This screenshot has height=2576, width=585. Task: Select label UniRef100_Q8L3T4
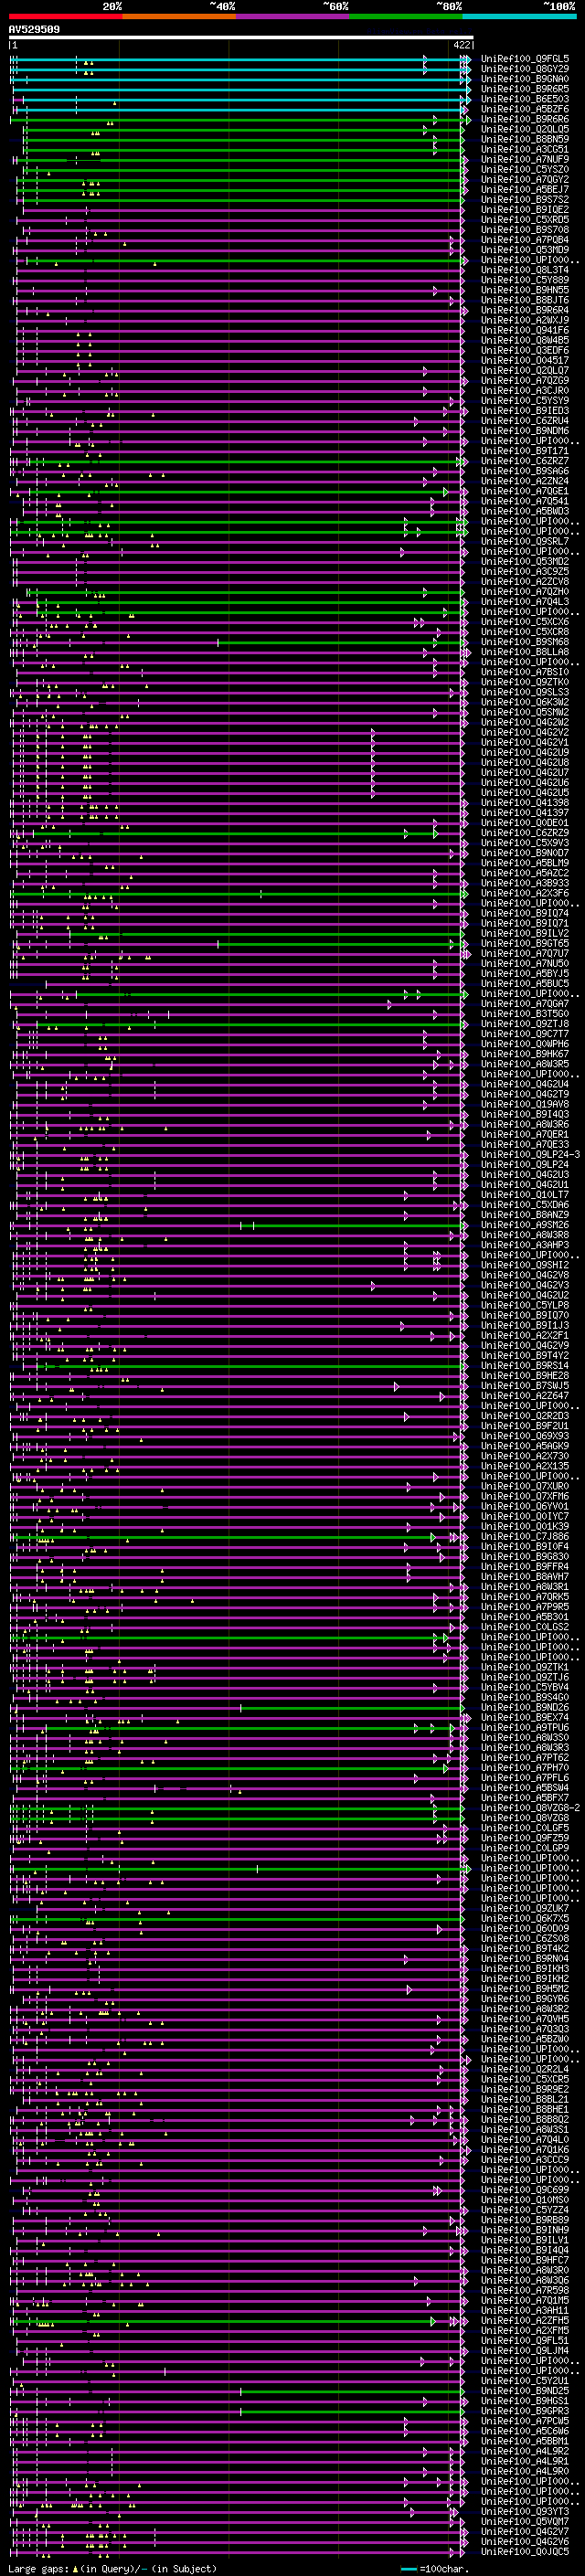(525, 270)
